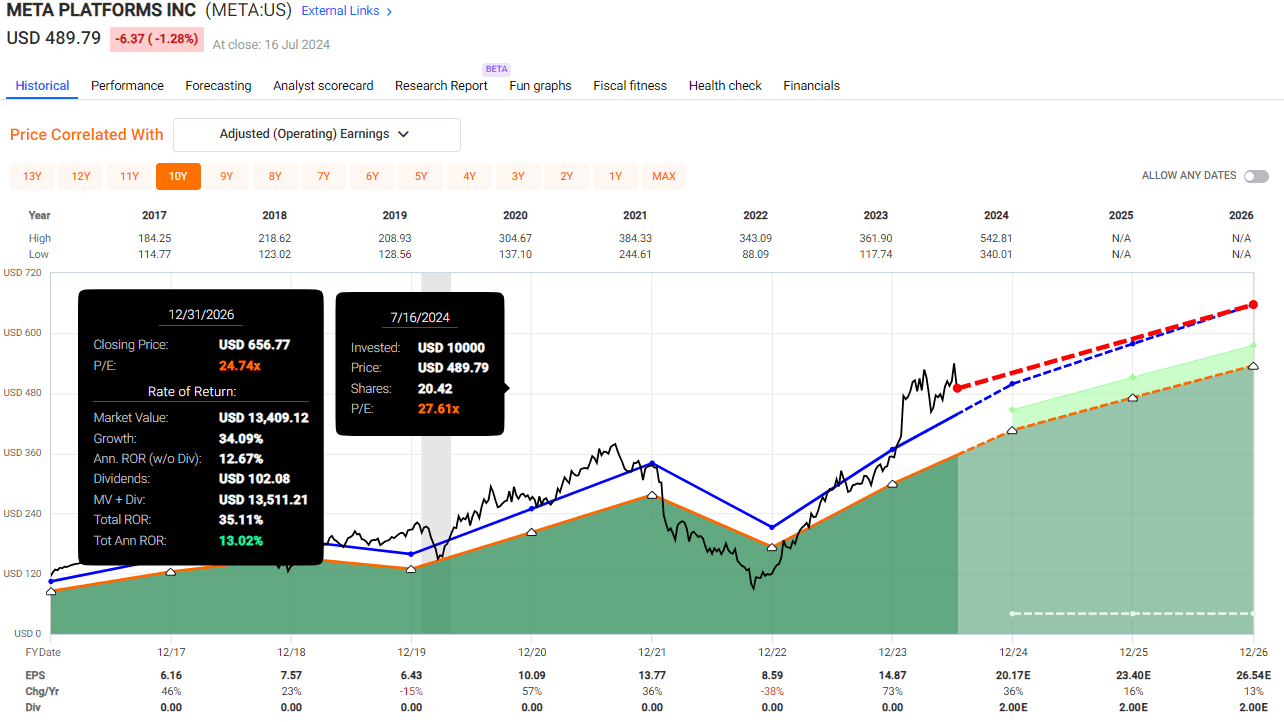Switch to the Fun graphs tab
The image size is (1284, 722).
540,86
